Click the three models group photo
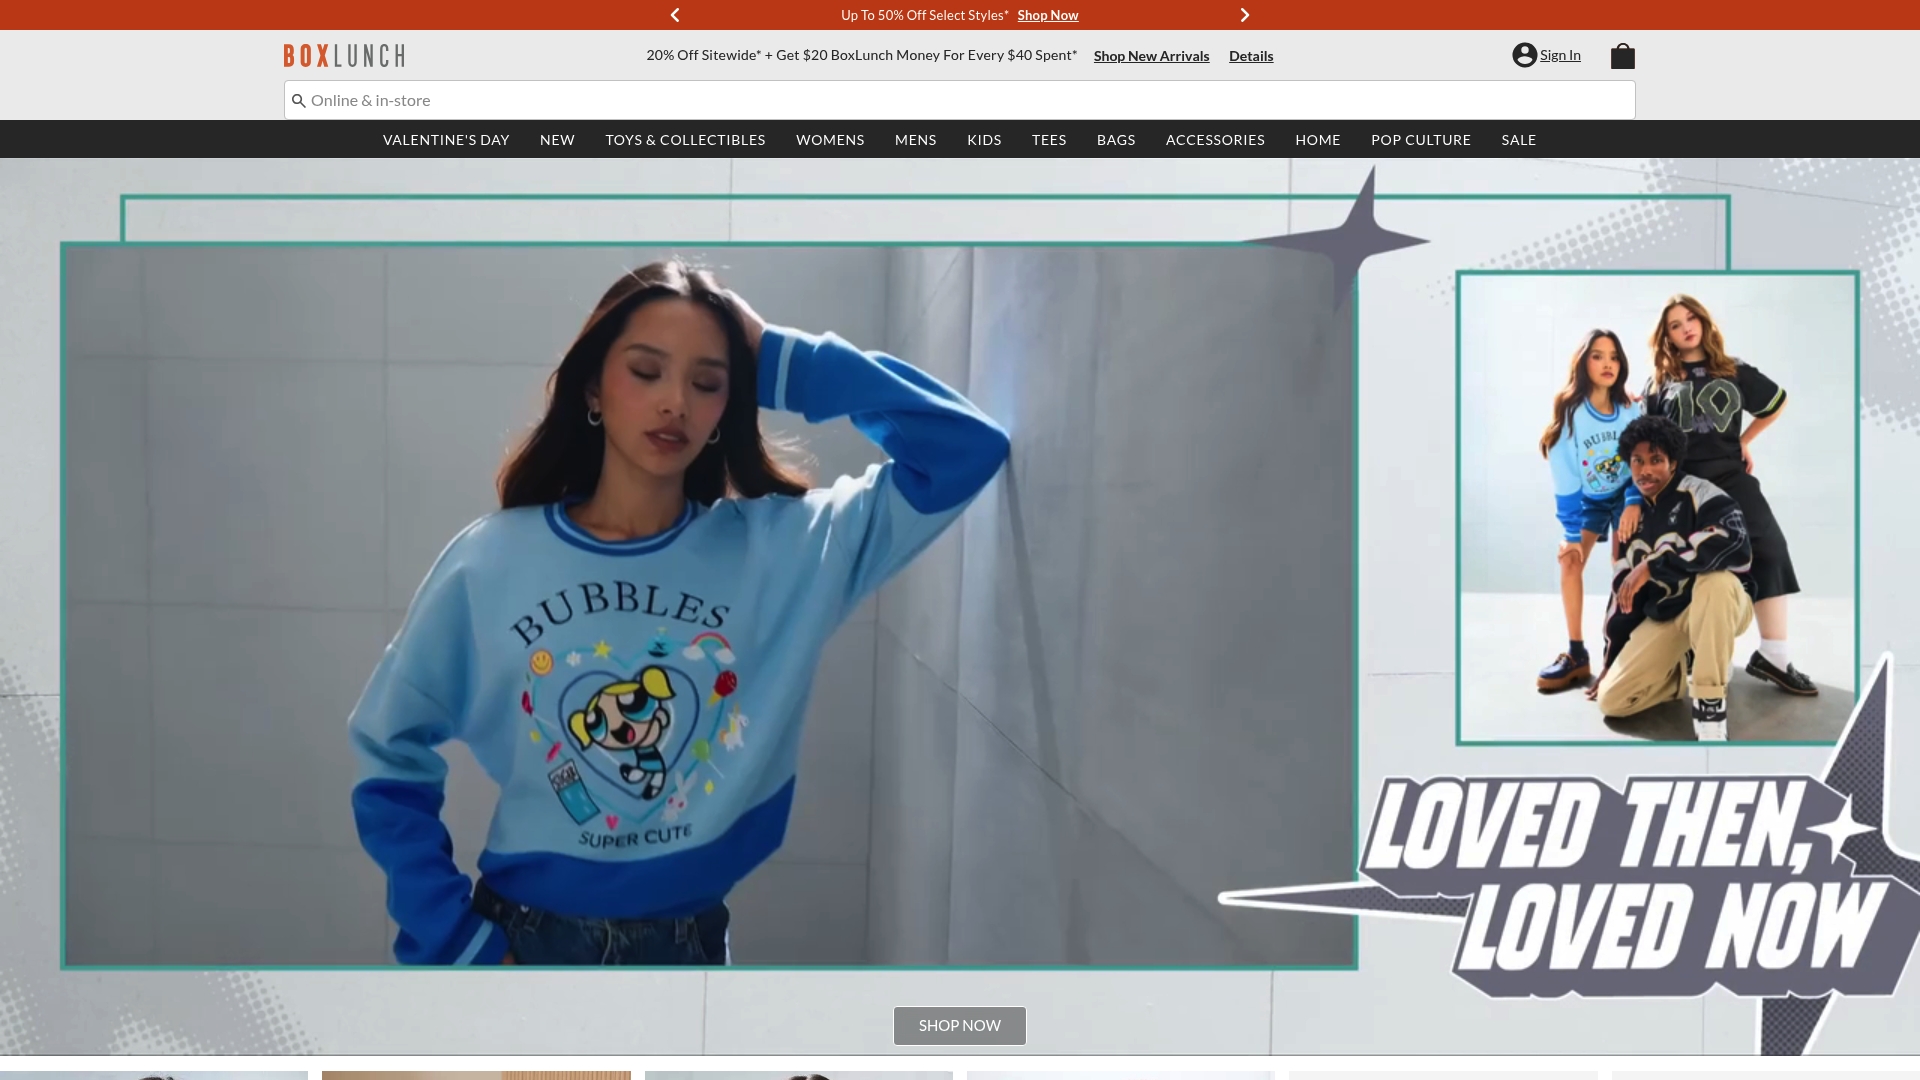This screenshot has width=1920, height=1080. point(1657,508)
